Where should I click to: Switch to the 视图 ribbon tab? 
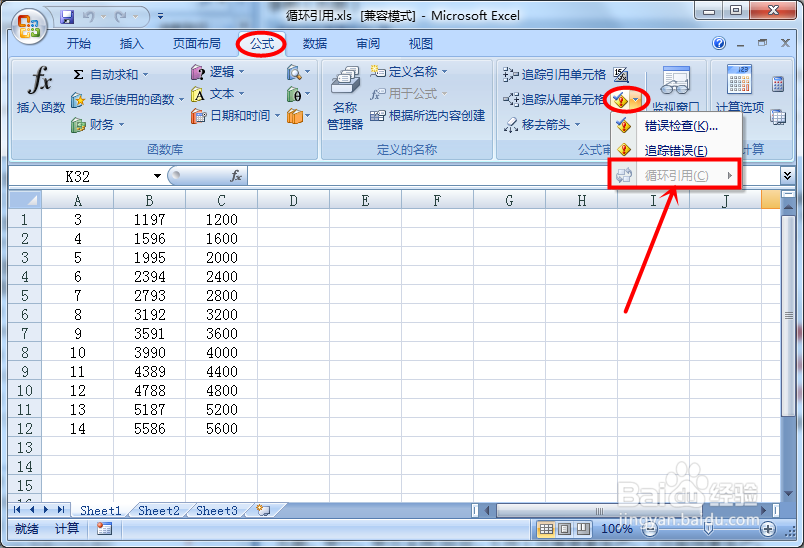pyautogui.click(x=420, y=44)
